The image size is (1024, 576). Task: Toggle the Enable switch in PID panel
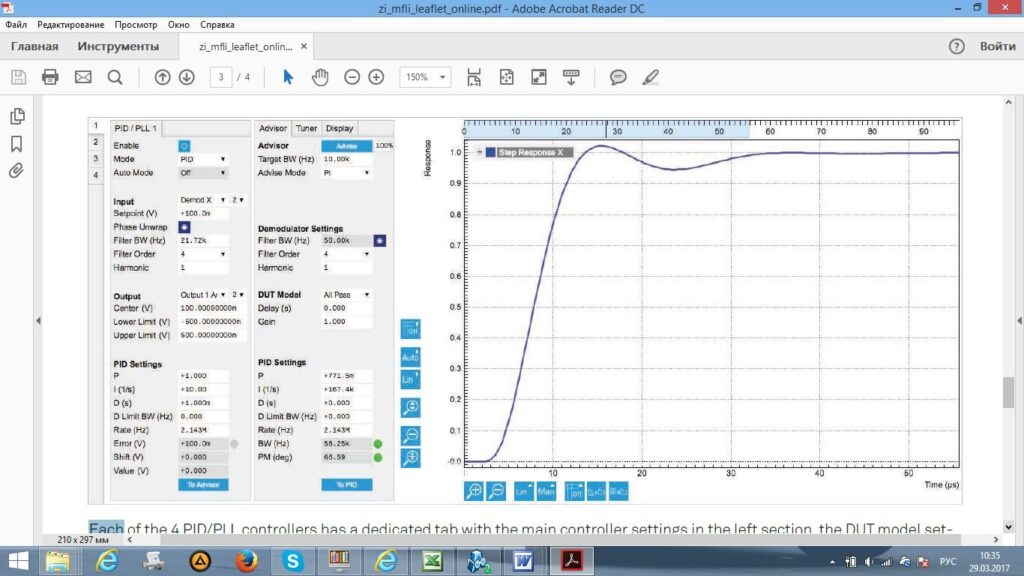[x=184, y=146]
